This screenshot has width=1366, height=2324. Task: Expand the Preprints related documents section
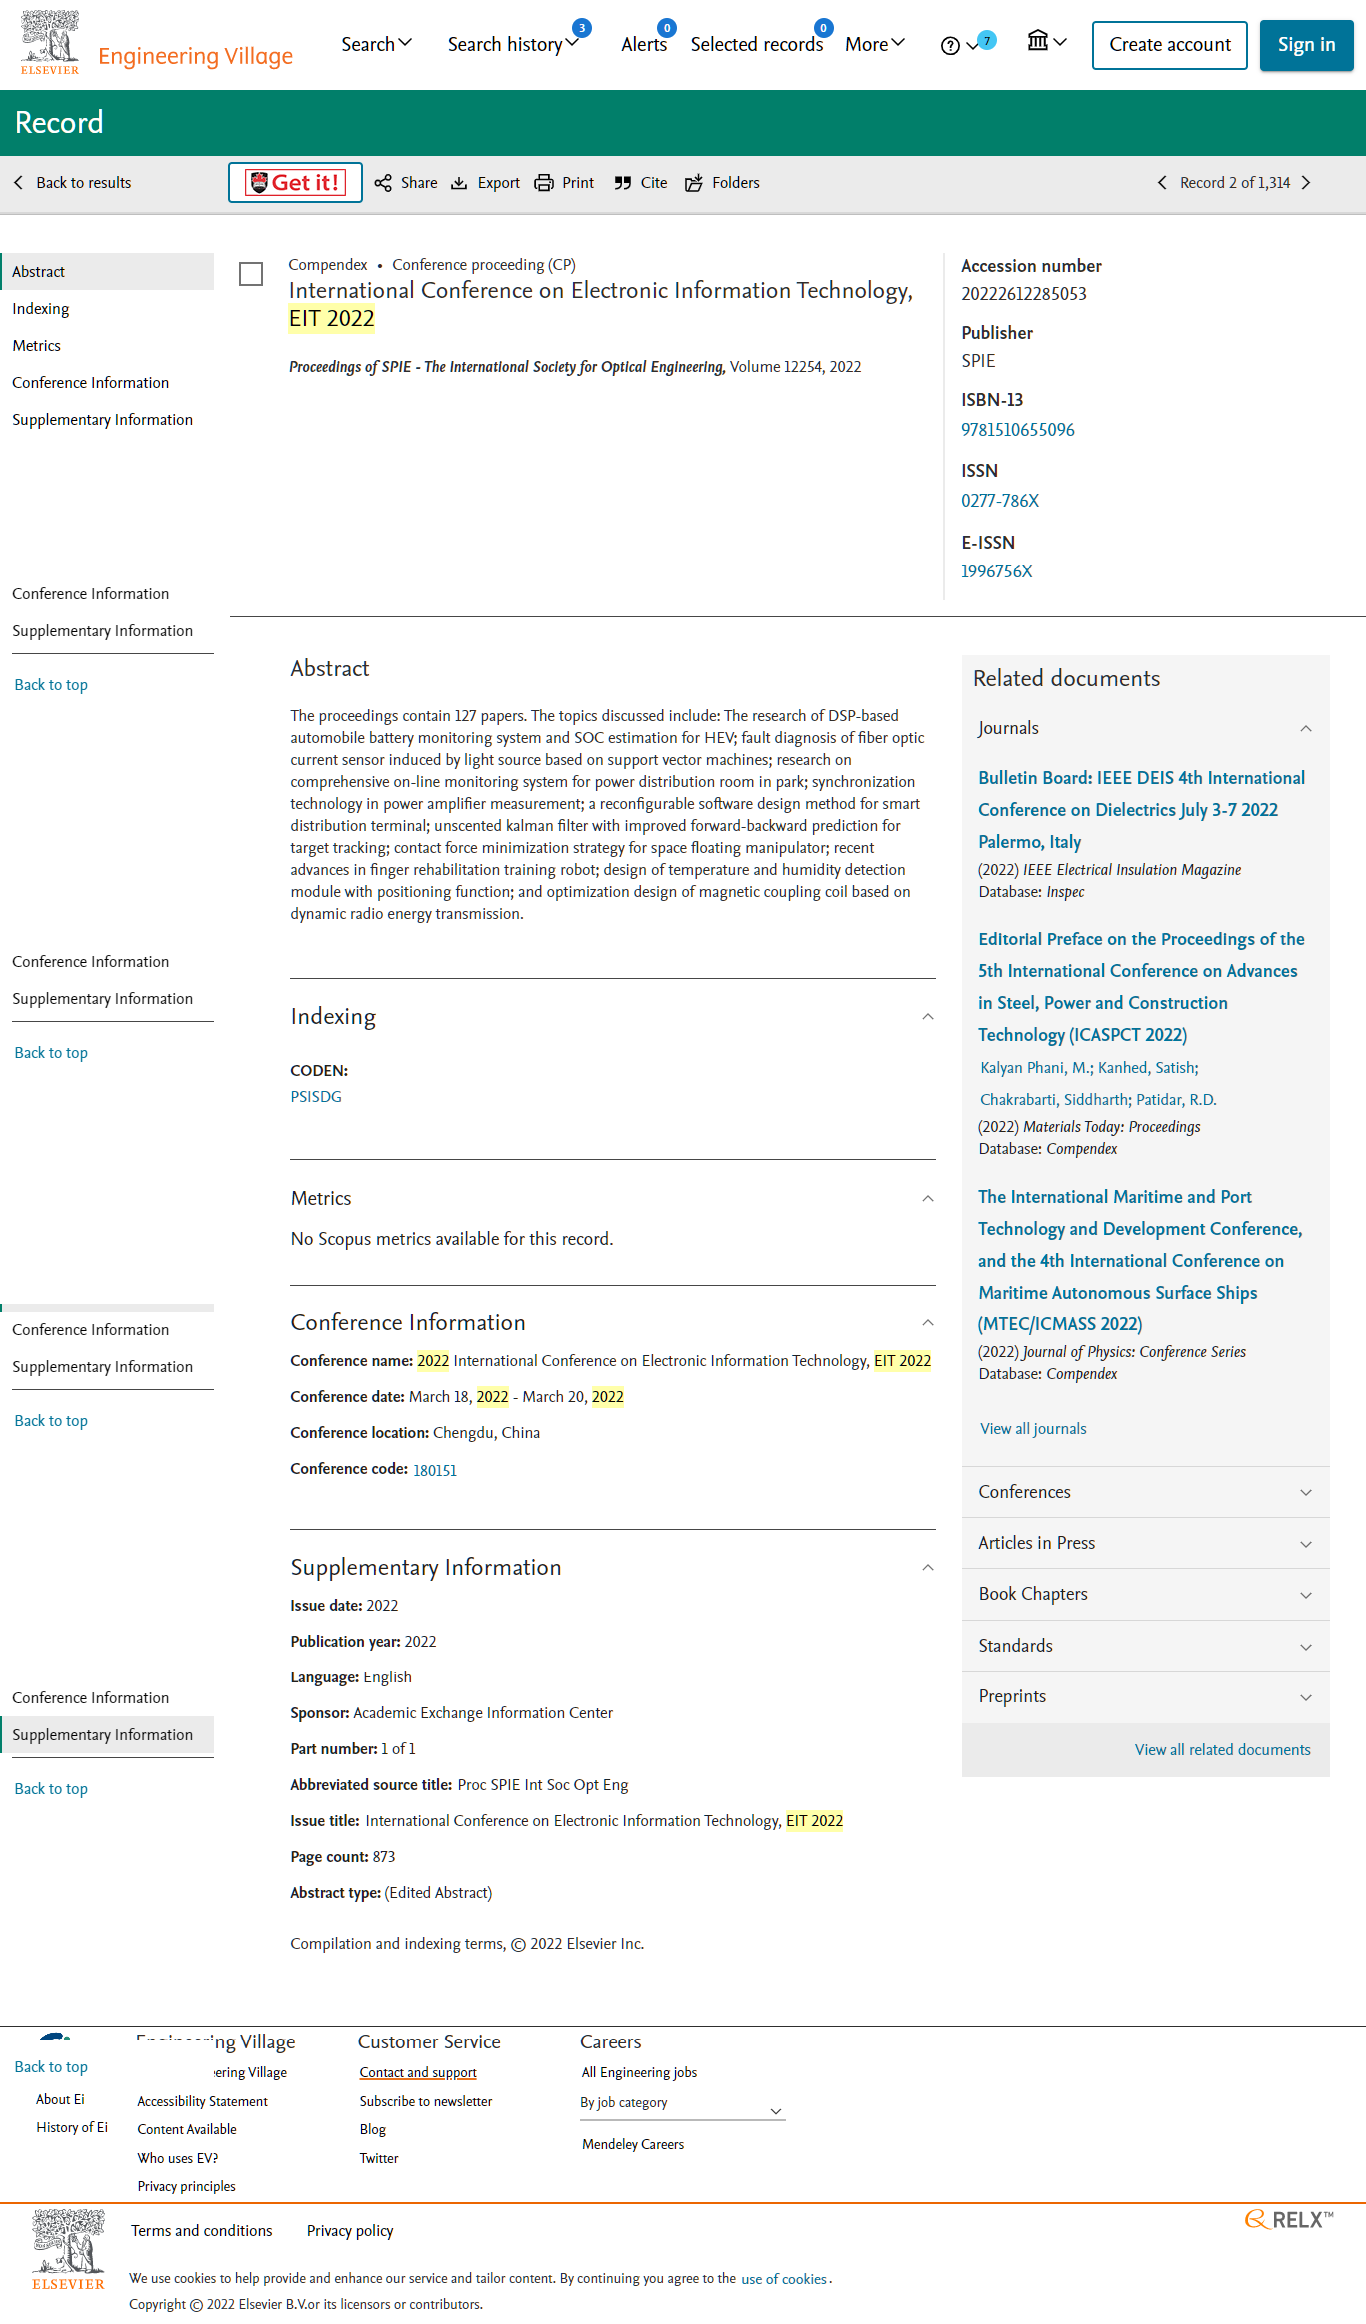1305,1697
